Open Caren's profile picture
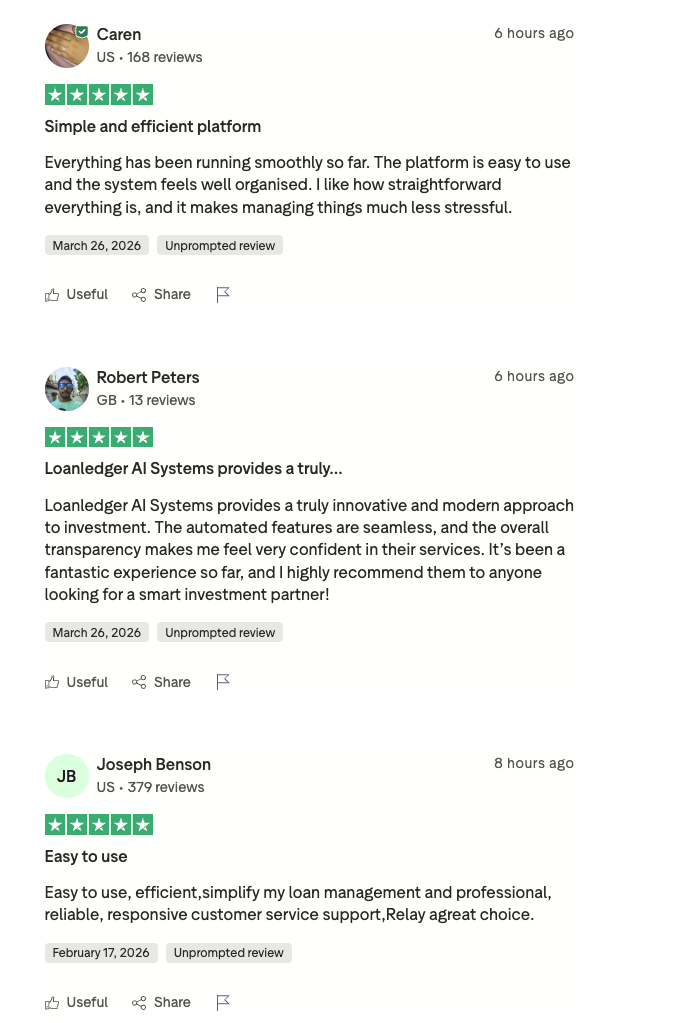The width and height of the screenshot is (689, 1023). [x=67, y=46]
